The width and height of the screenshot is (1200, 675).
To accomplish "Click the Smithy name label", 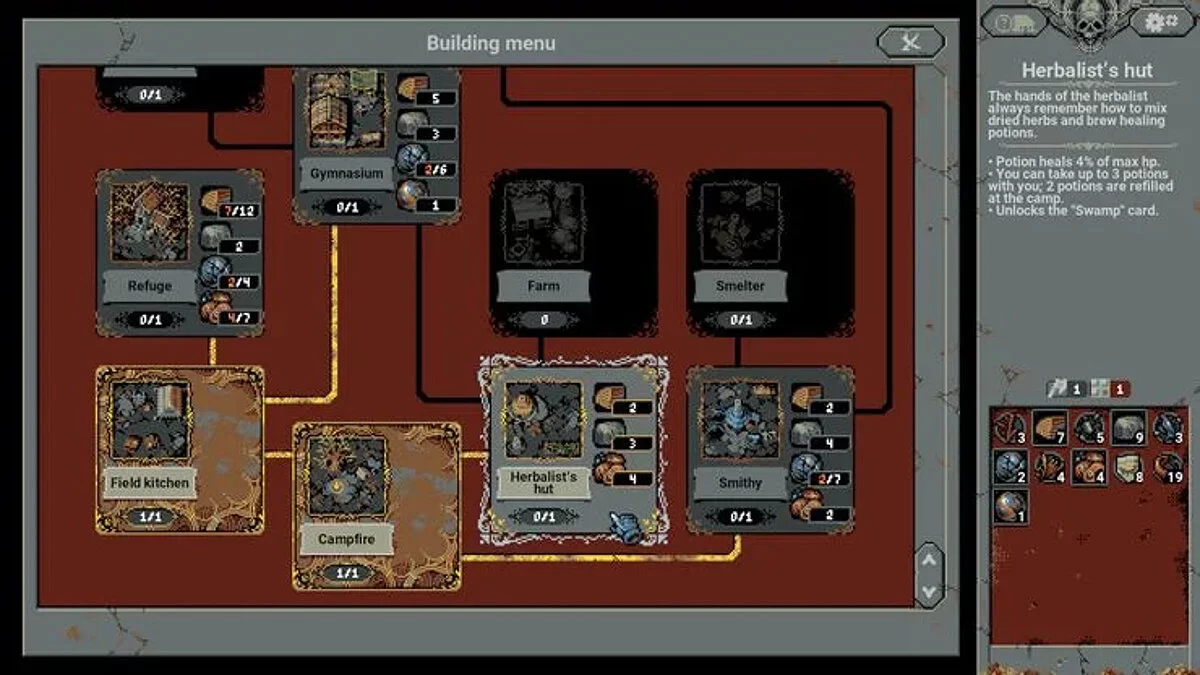I will point(740,482).
